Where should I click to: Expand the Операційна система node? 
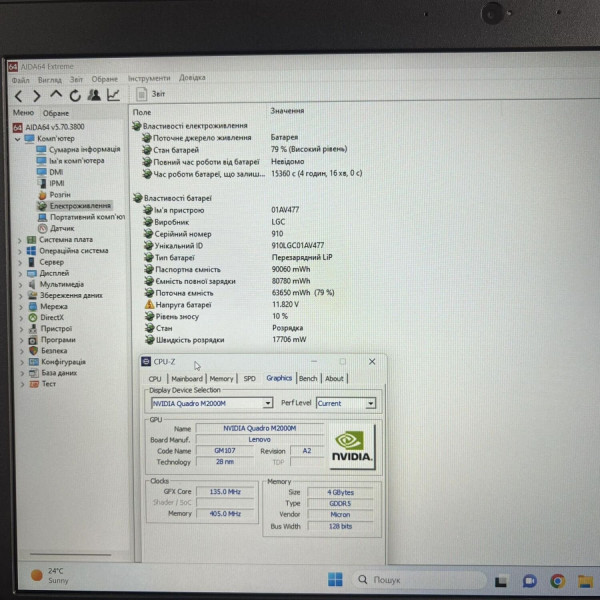point(20,252)
